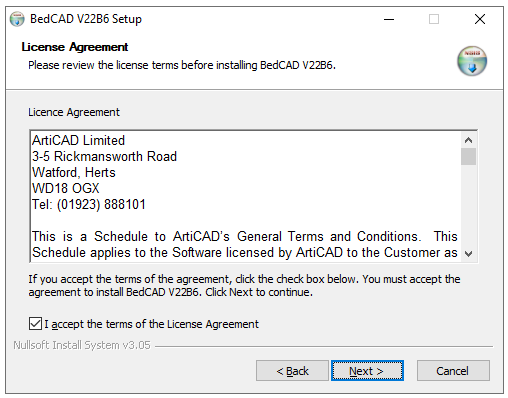Close the BedCAD Setup window
The height and width of the screenshot is (398, 508).
coord(480,19)
